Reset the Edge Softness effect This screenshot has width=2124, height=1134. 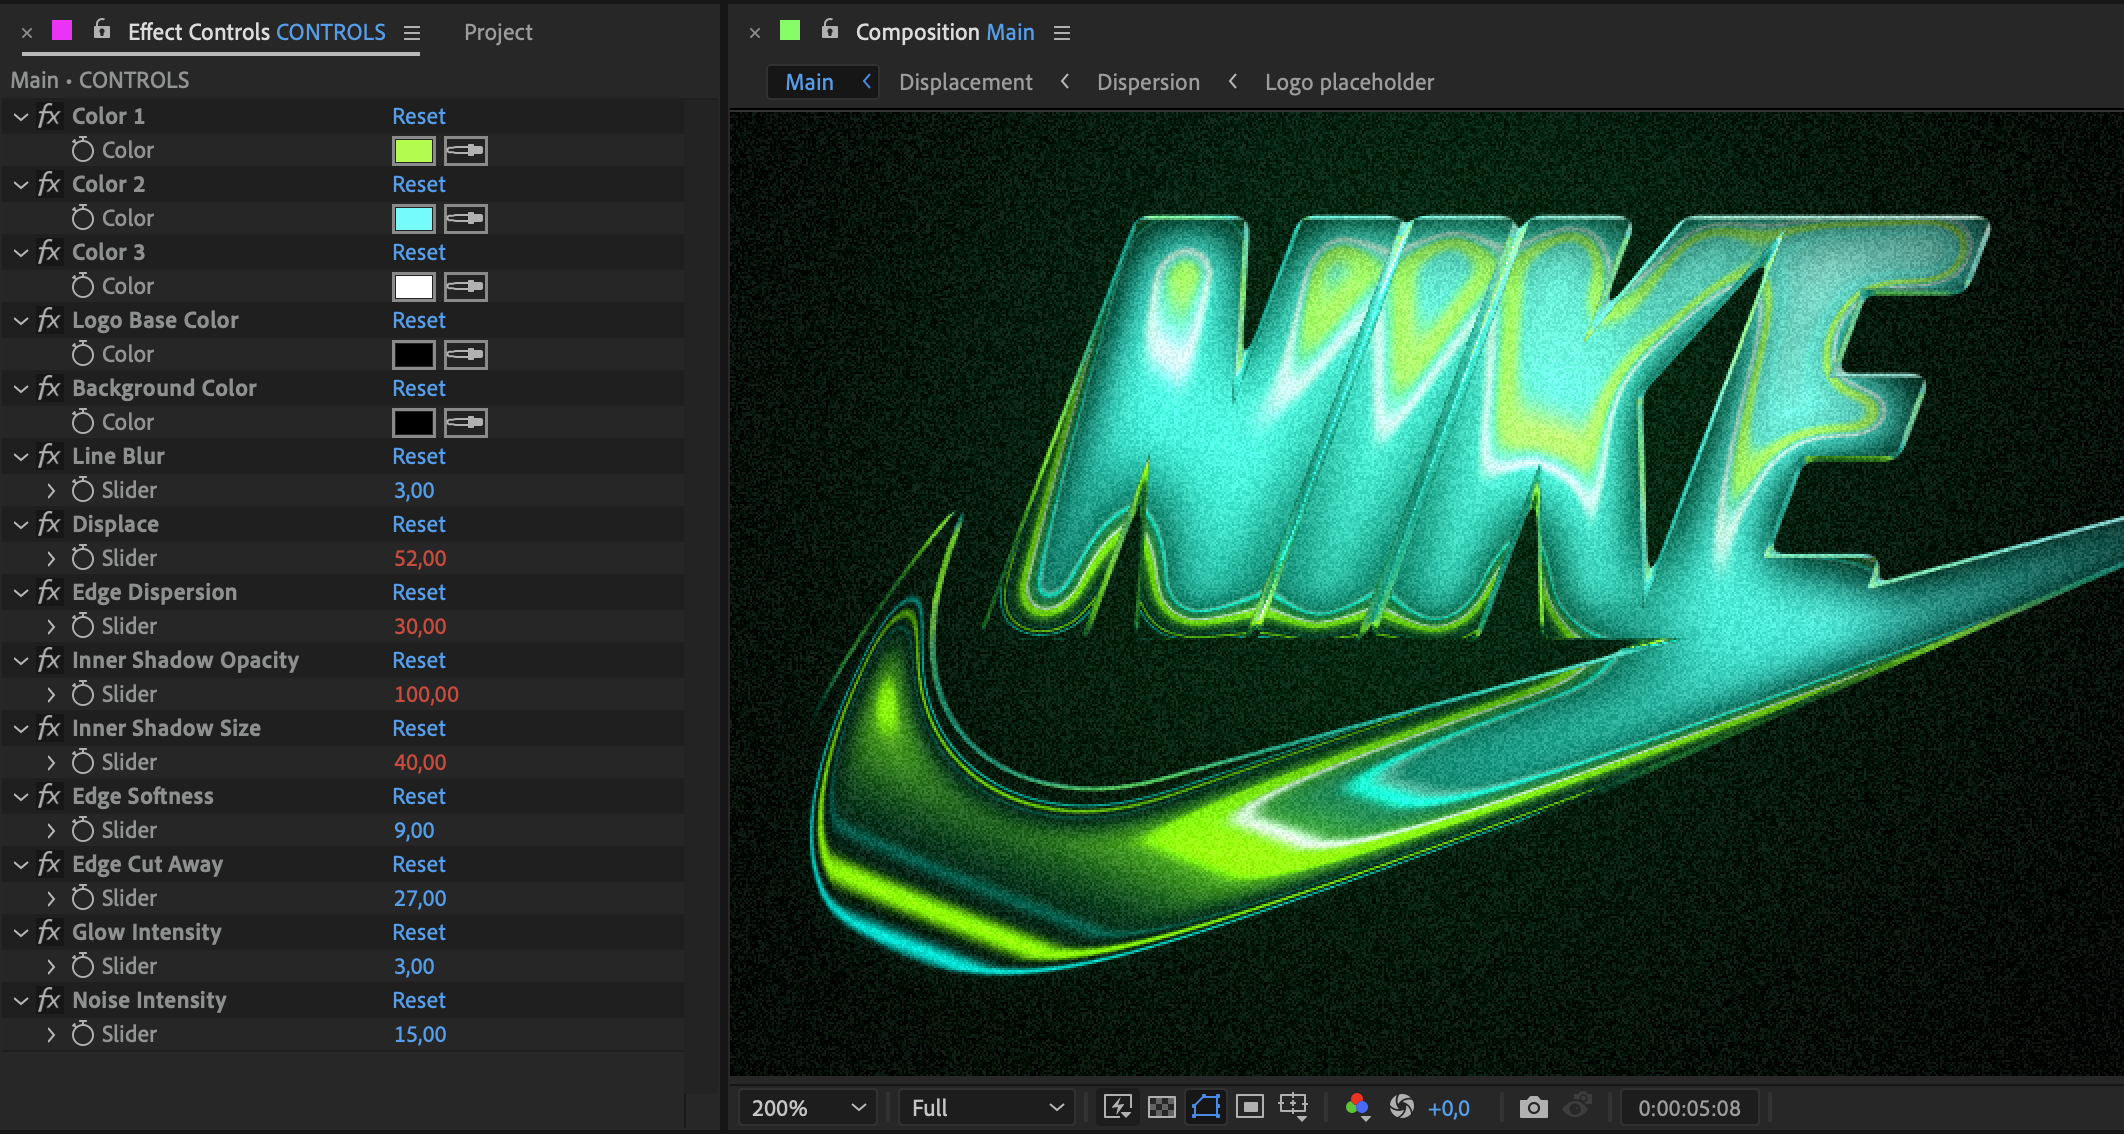pos(418,796)
